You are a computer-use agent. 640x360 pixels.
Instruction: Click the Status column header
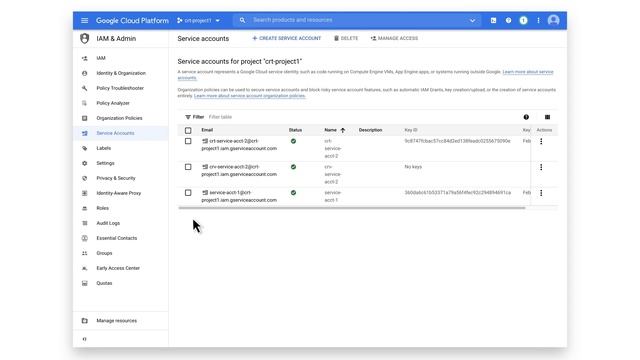pyautogui.click(x=295, y=130)
